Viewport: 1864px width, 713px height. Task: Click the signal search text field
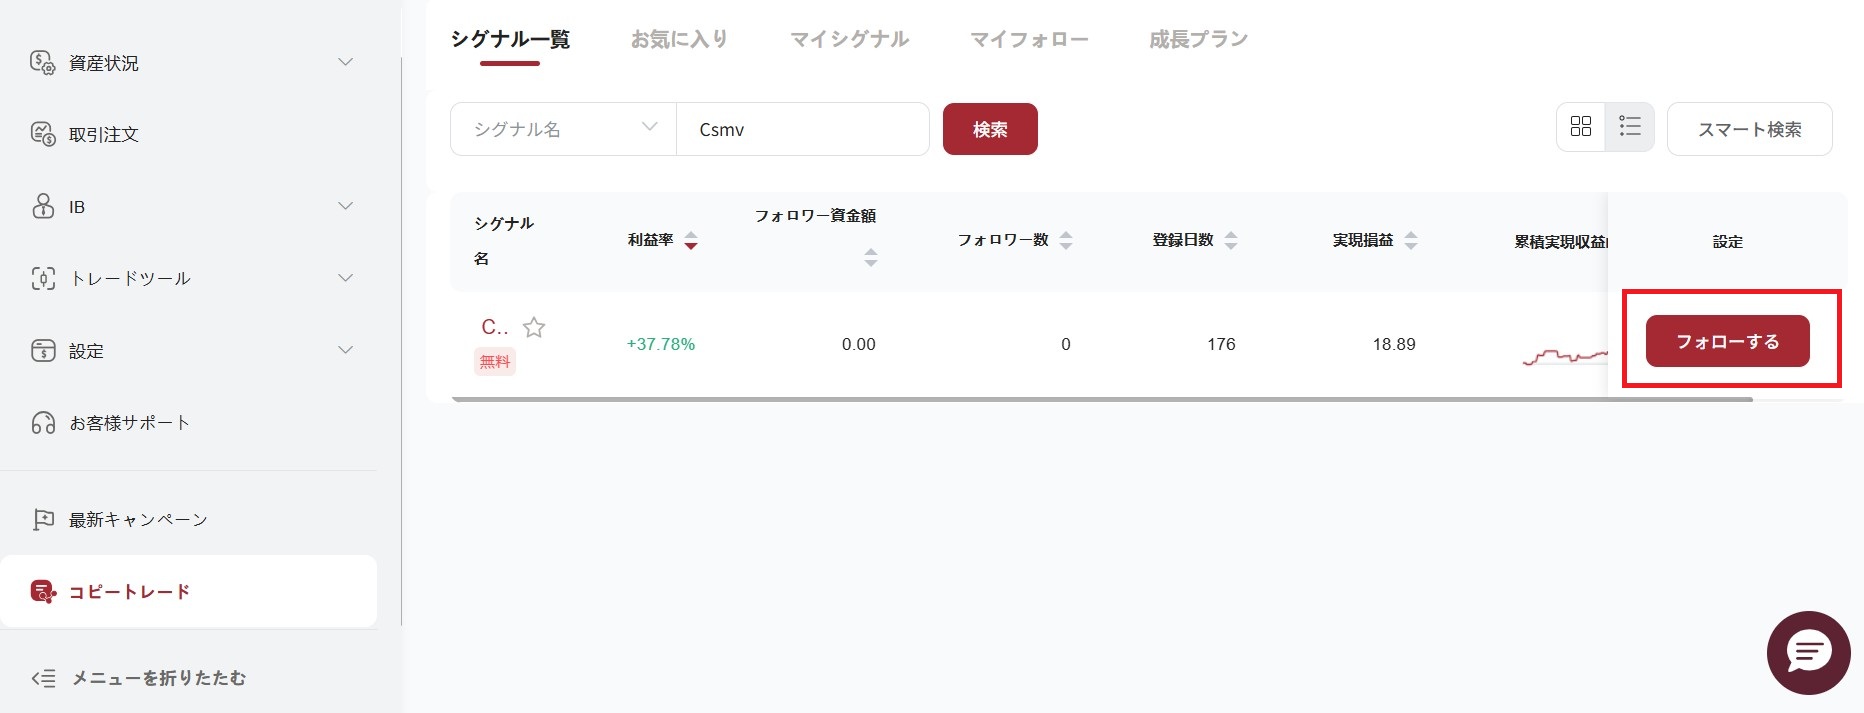(x=802, y=129)
